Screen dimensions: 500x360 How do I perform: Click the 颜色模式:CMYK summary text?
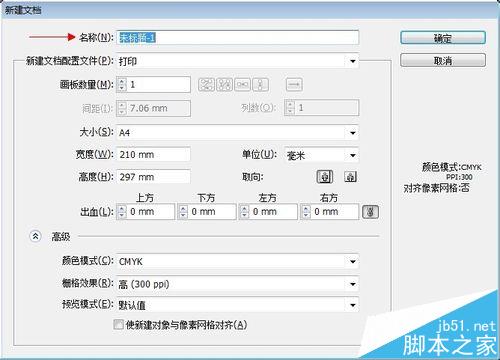(452, 167)
